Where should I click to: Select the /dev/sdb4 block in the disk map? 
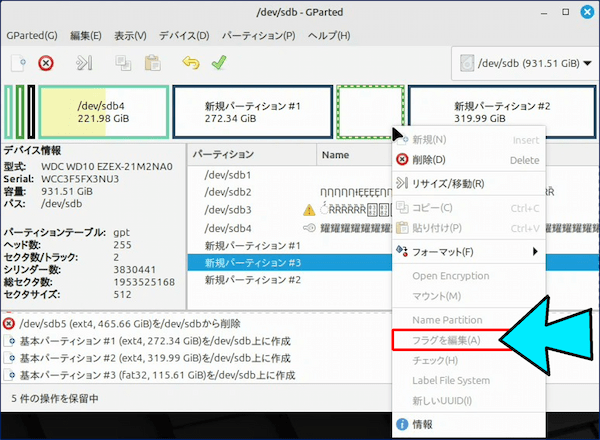coord(103,110)
